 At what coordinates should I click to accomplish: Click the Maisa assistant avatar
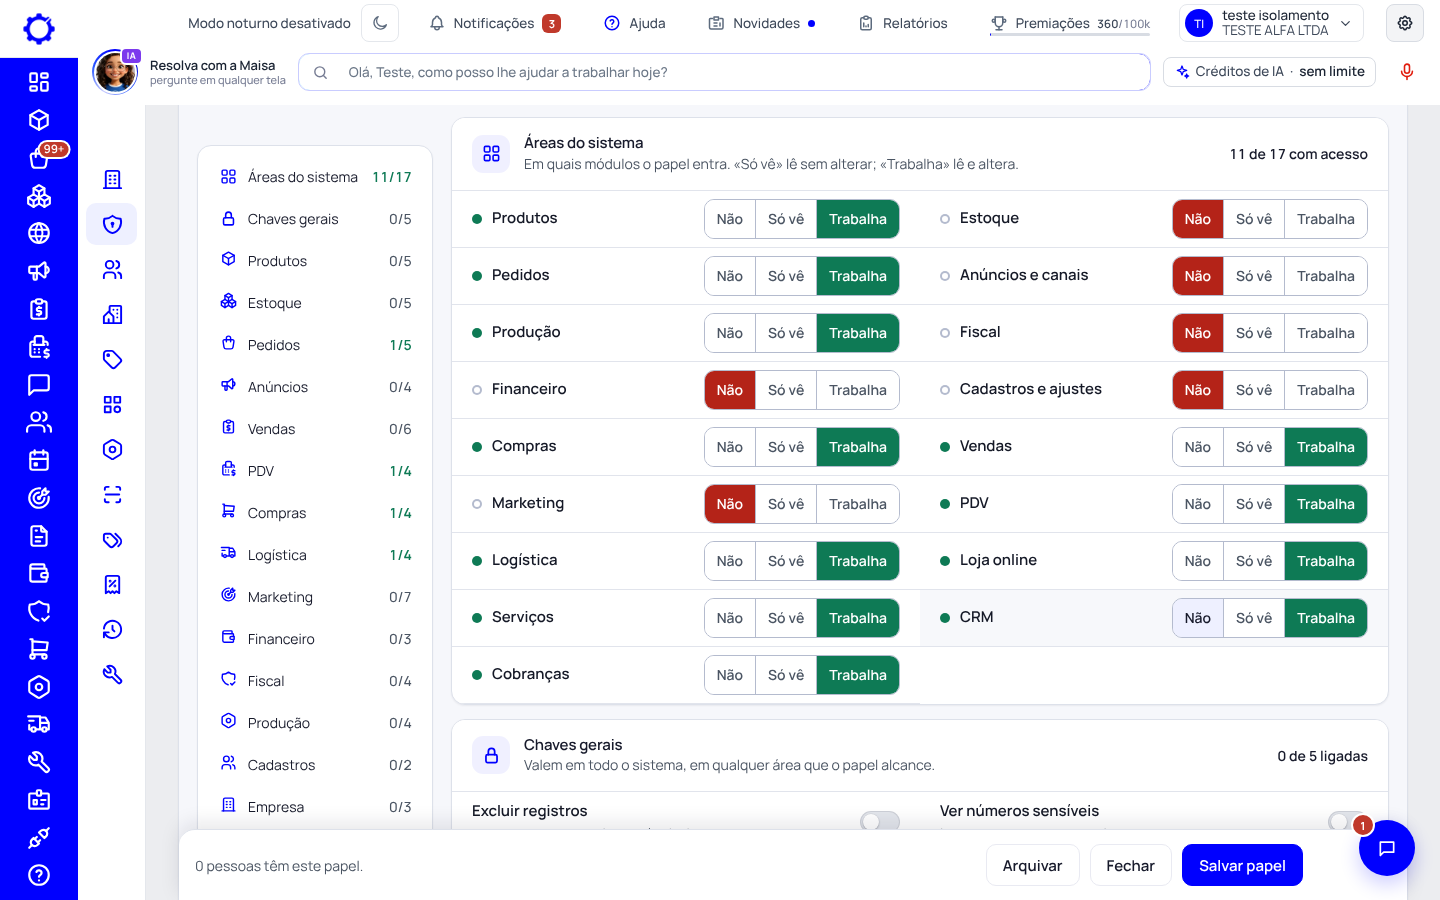115,72
